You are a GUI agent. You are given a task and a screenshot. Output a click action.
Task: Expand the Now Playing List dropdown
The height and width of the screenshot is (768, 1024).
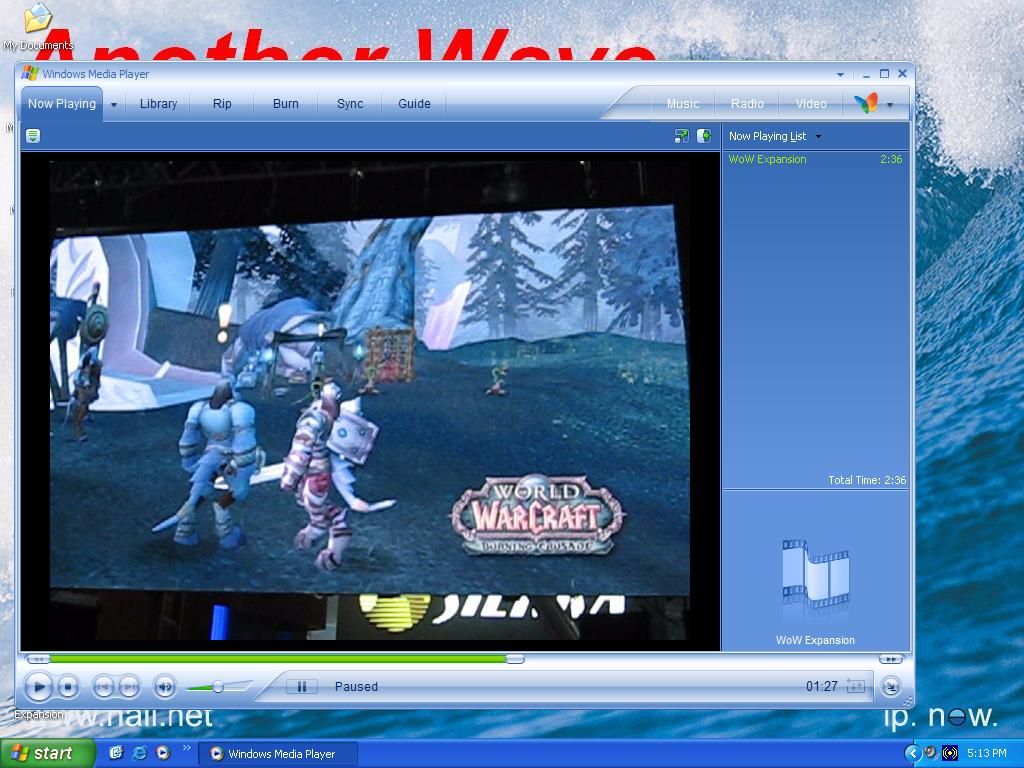coord(818,137)
